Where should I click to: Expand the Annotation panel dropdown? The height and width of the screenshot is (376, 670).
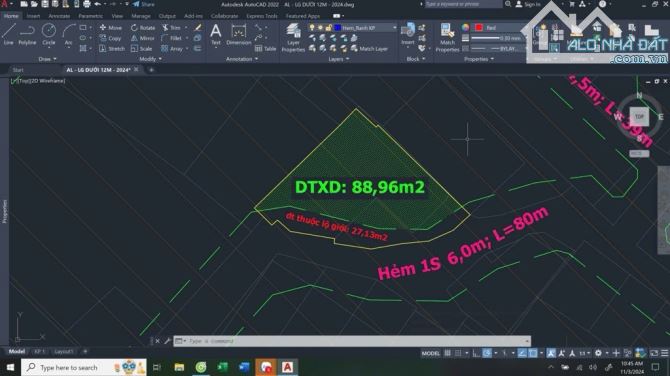242,59
